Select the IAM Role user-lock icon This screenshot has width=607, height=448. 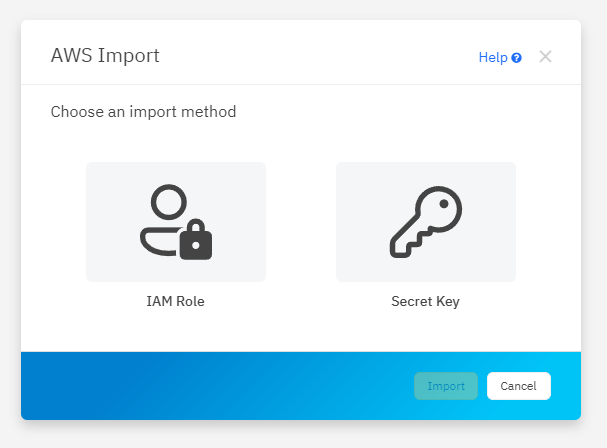click(176, 222)
